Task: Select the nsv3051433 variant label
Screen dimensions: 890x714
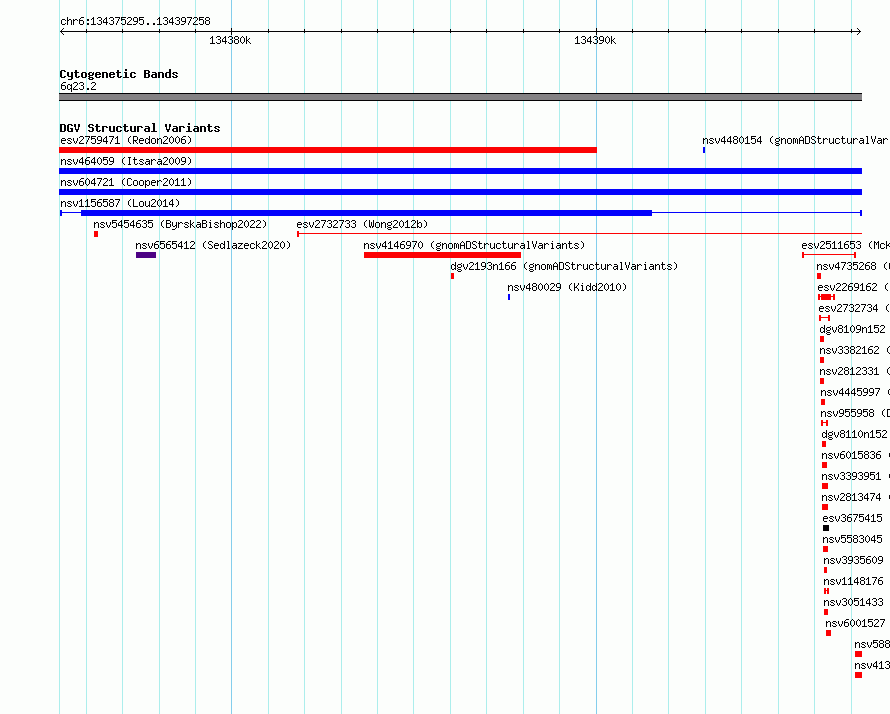Action: [x=854, y=602]
